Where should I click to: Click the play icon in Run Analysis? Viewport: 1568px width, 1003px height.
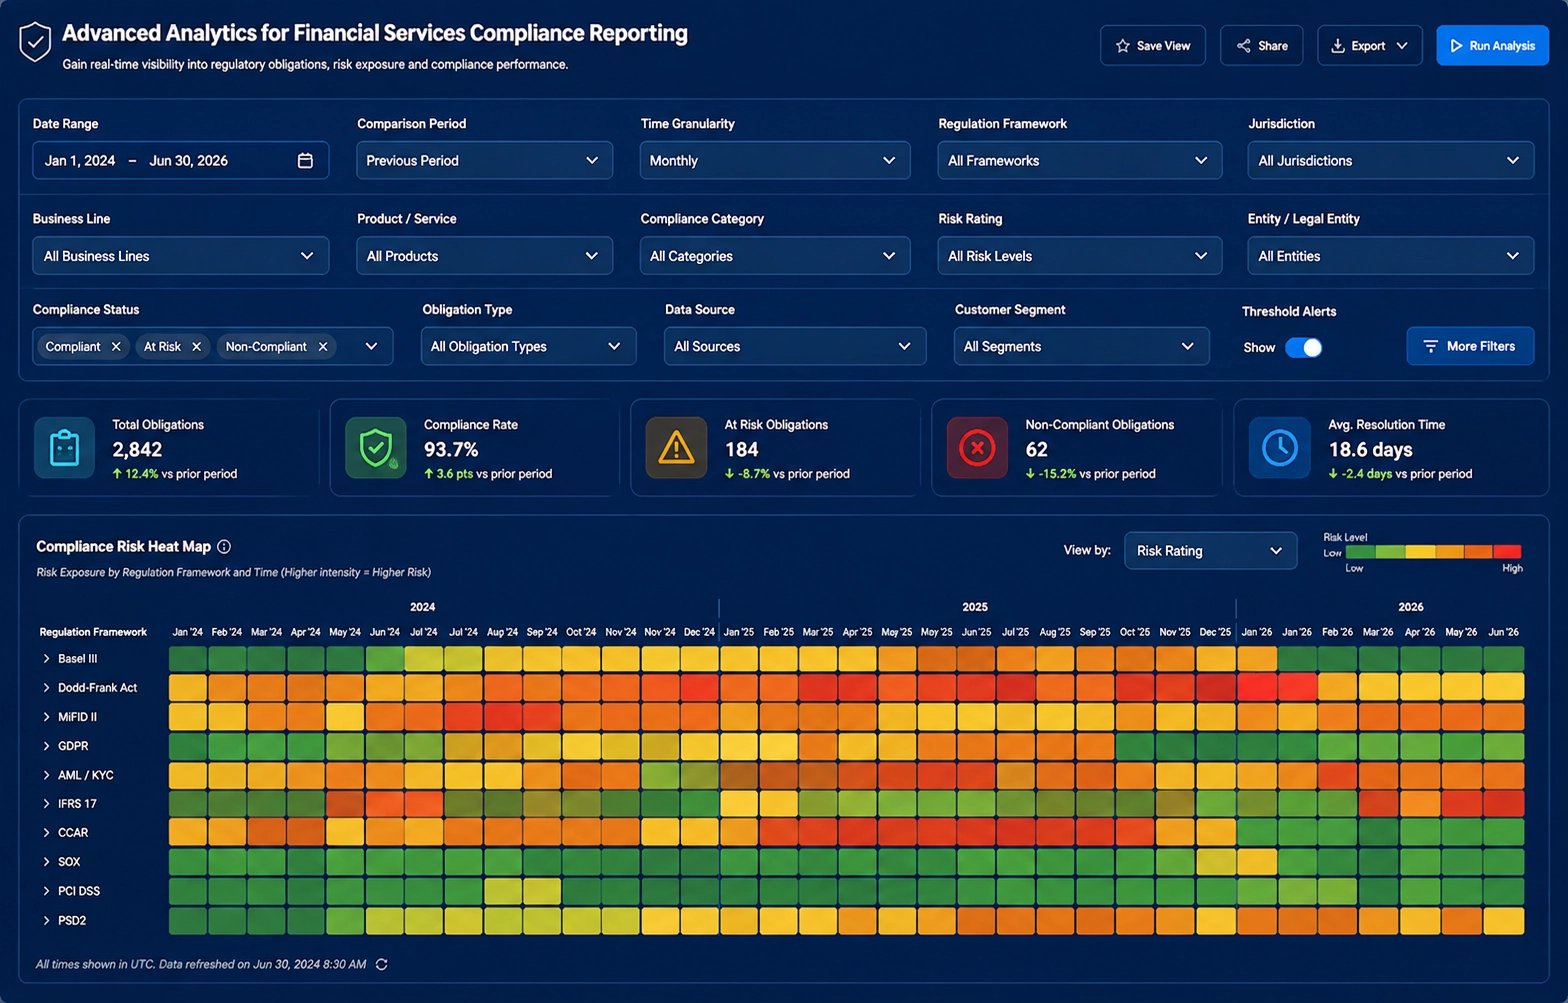tap(1456, 46)
